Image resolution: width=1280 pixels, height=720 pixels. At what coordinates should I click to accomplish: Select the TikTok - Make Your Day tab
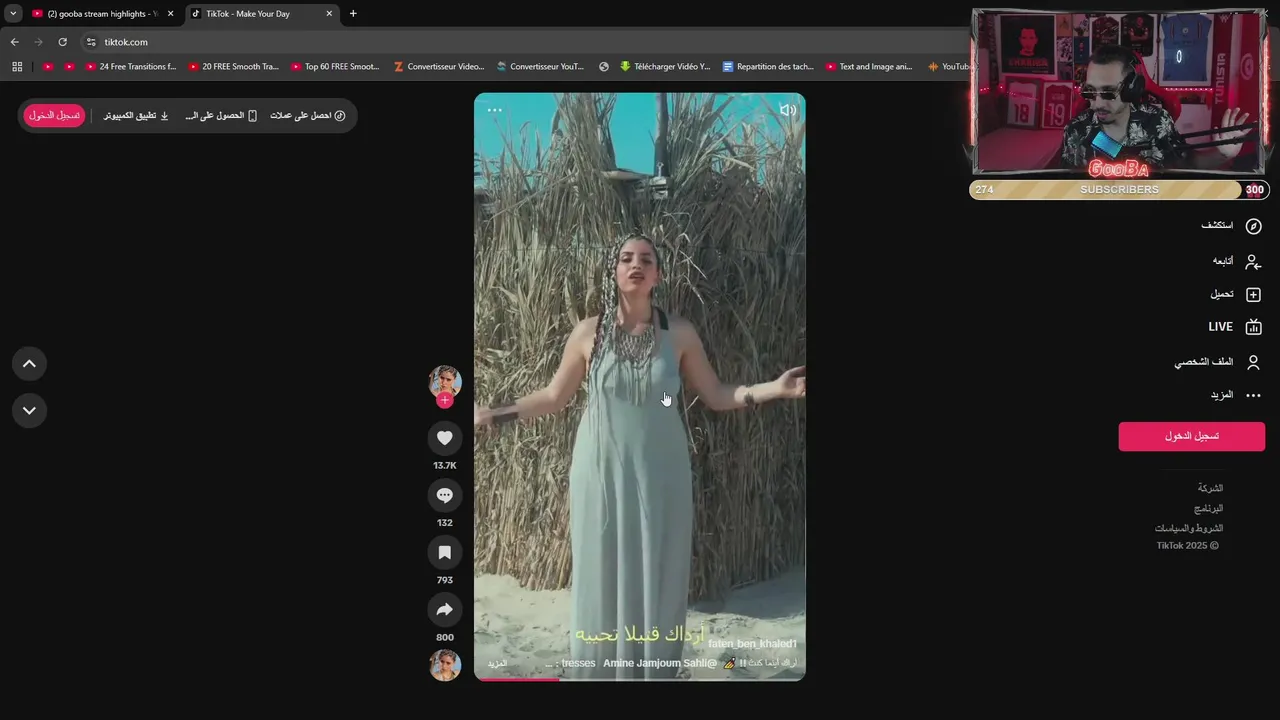(x=260, y=14)
